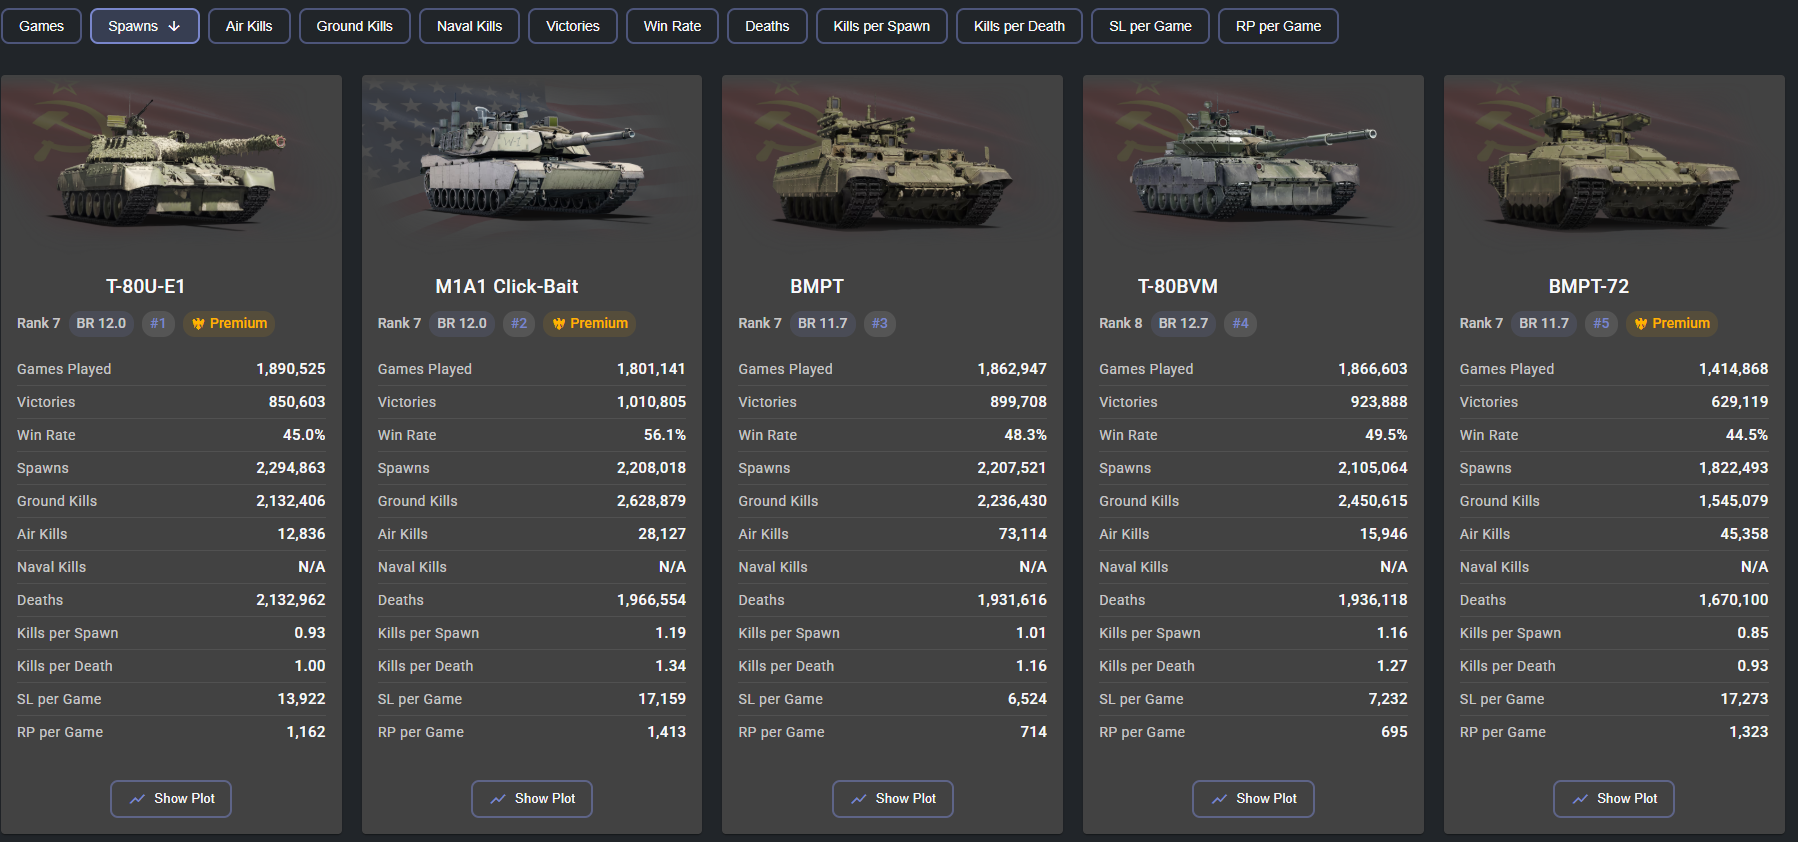Click the Premium badge on T-80U-E1
Viewport: 1798px width, 842px height.
(x=230, y=324)
